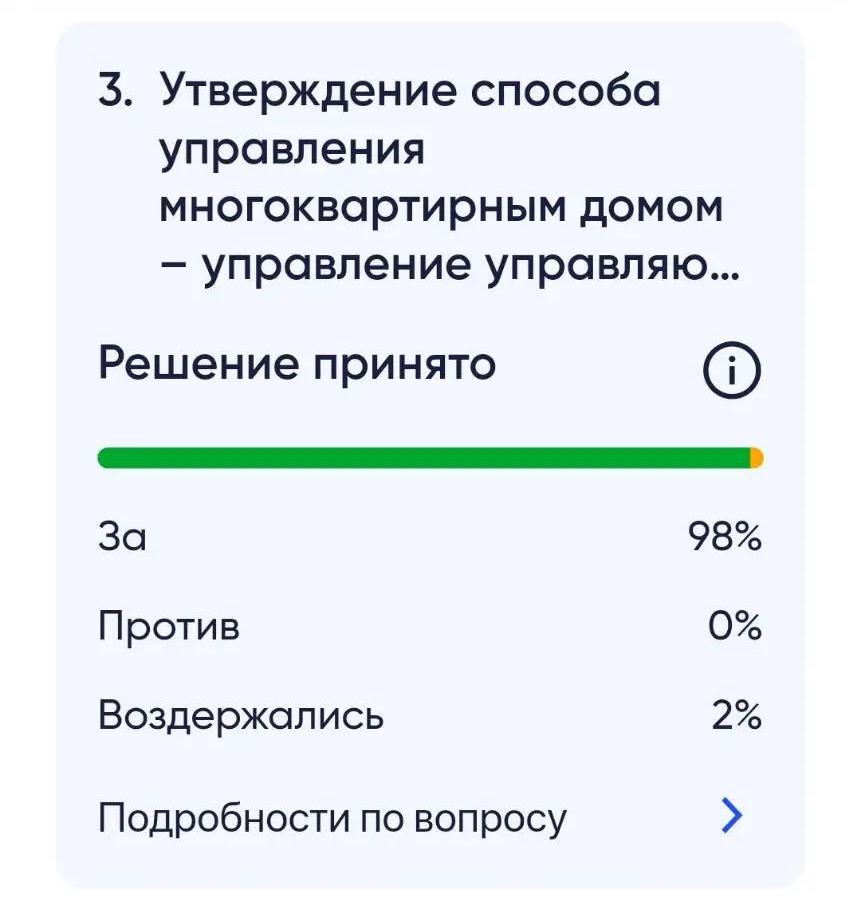
Task: Click question number 3 marker
Action: click(115, 89)
